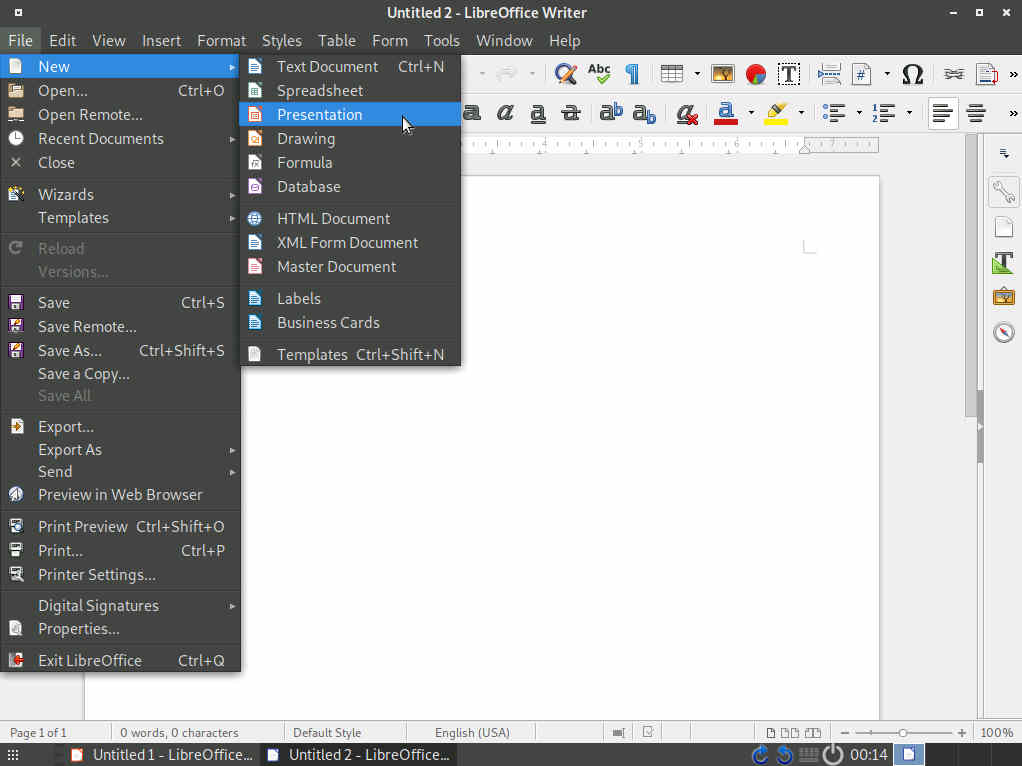The image size is (1022, 766).
Task: Open the sidebar Gallery deck icon
Action: coord(1004,297)
